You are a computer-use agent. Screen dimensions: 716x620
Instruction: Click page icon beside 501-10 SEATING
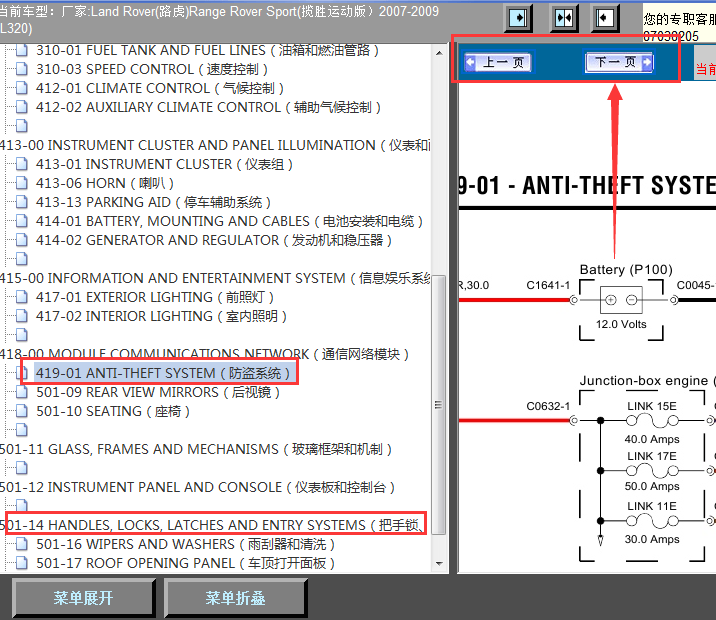(x=21, y=411)
